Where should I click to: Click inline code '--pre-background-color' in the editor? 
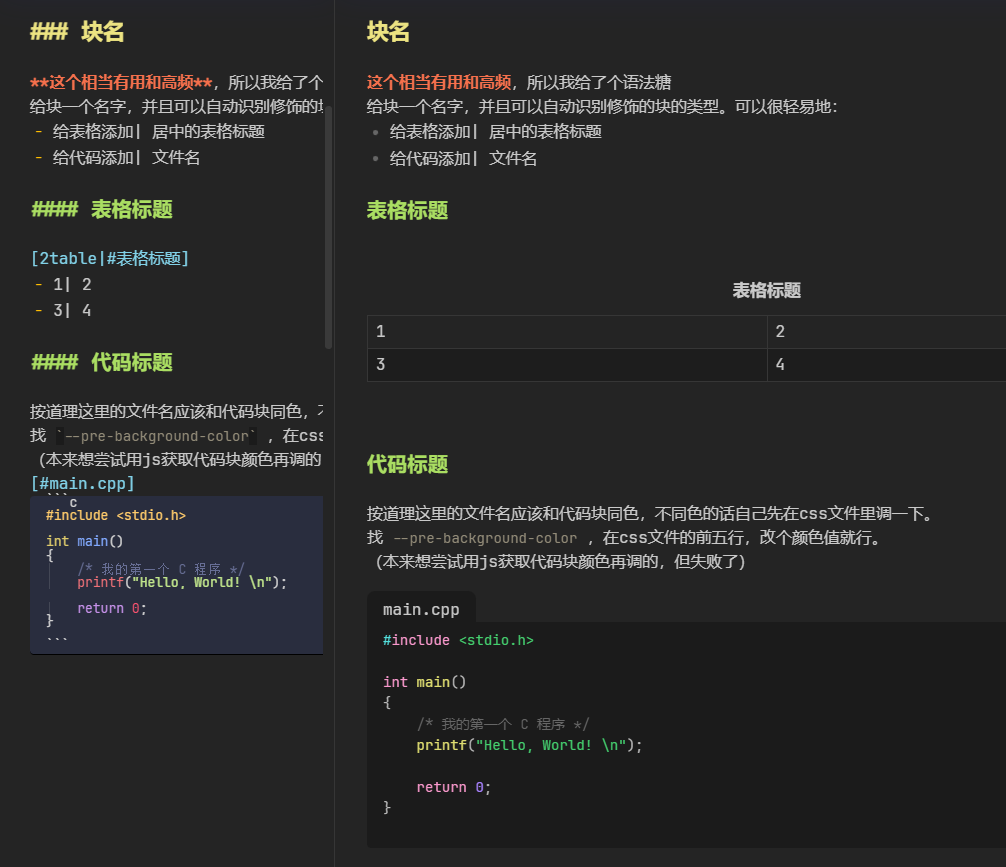pos(157,436)
